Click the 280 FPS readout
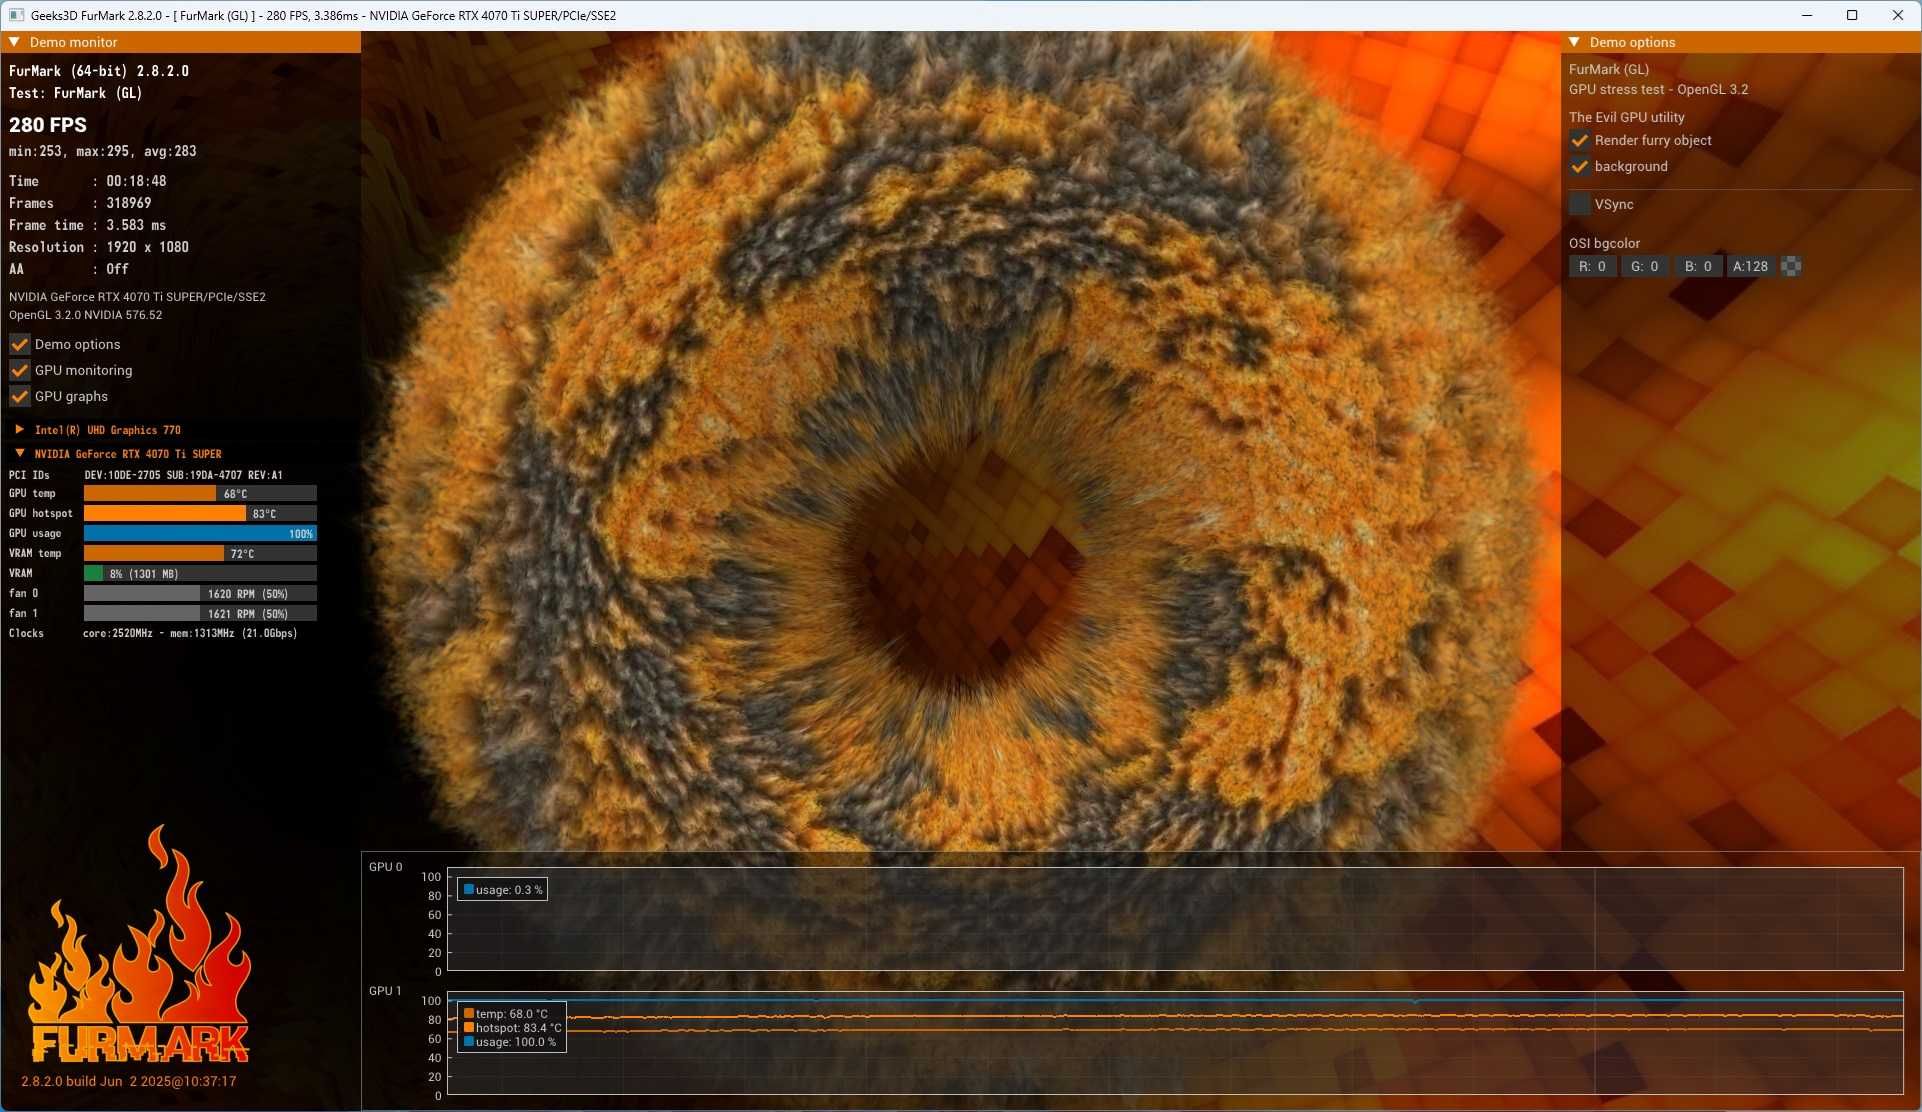Viewport: 1922px width, 1112px height. click(48, 125)
